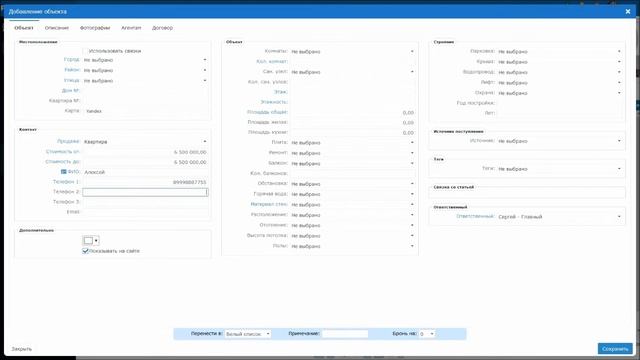Open the Источник dropdown
Viewport: 640px width, 360px height.
560,141
